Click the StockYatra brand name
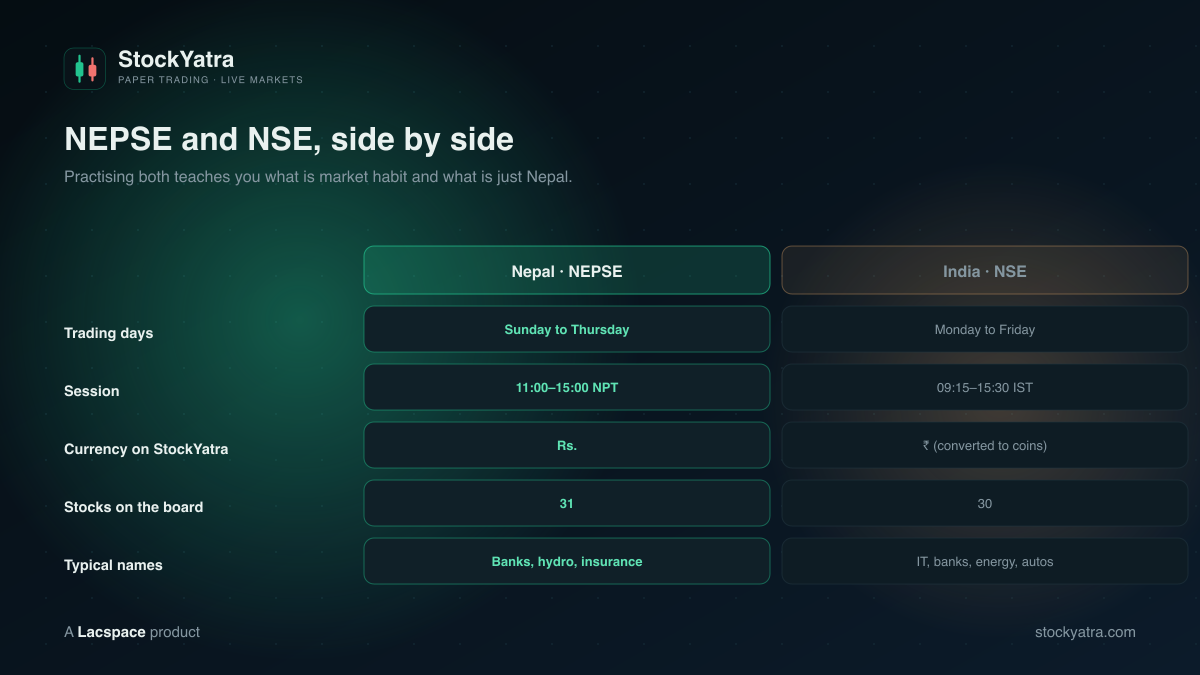Viewport: 1200px width, 675px height. coord(176,59)
